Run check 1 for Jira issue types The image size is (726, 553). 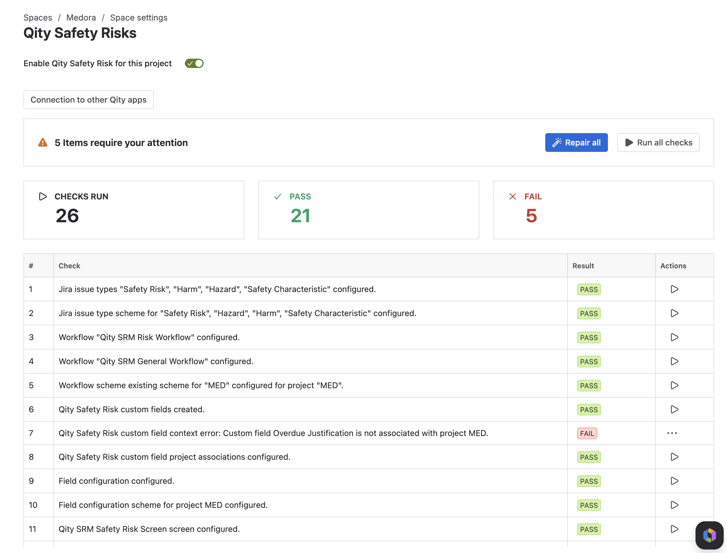[x=674, y=289]
